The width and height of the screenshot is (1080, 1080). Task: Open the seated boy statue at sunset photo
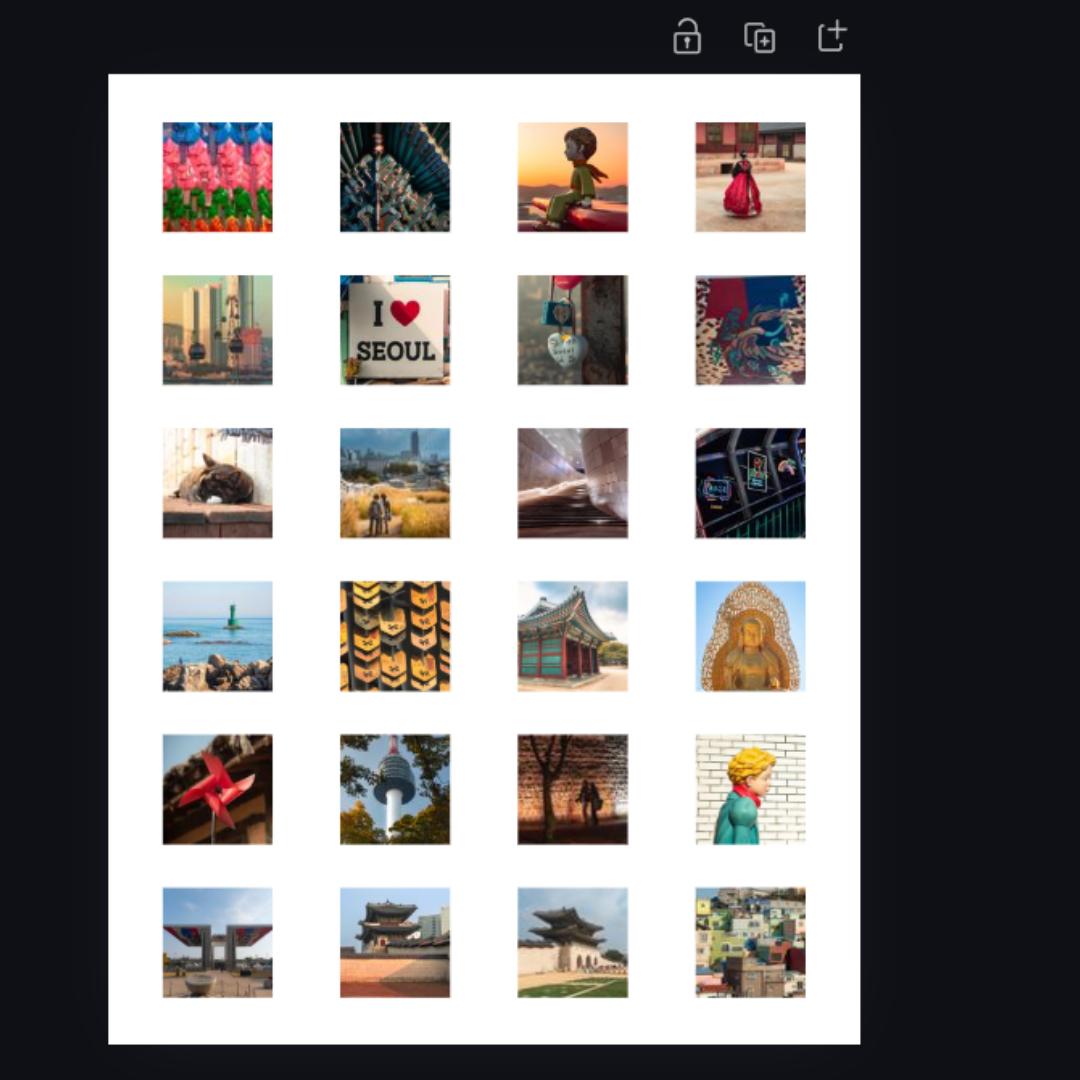pyautogui.click(x=573, y=177)
